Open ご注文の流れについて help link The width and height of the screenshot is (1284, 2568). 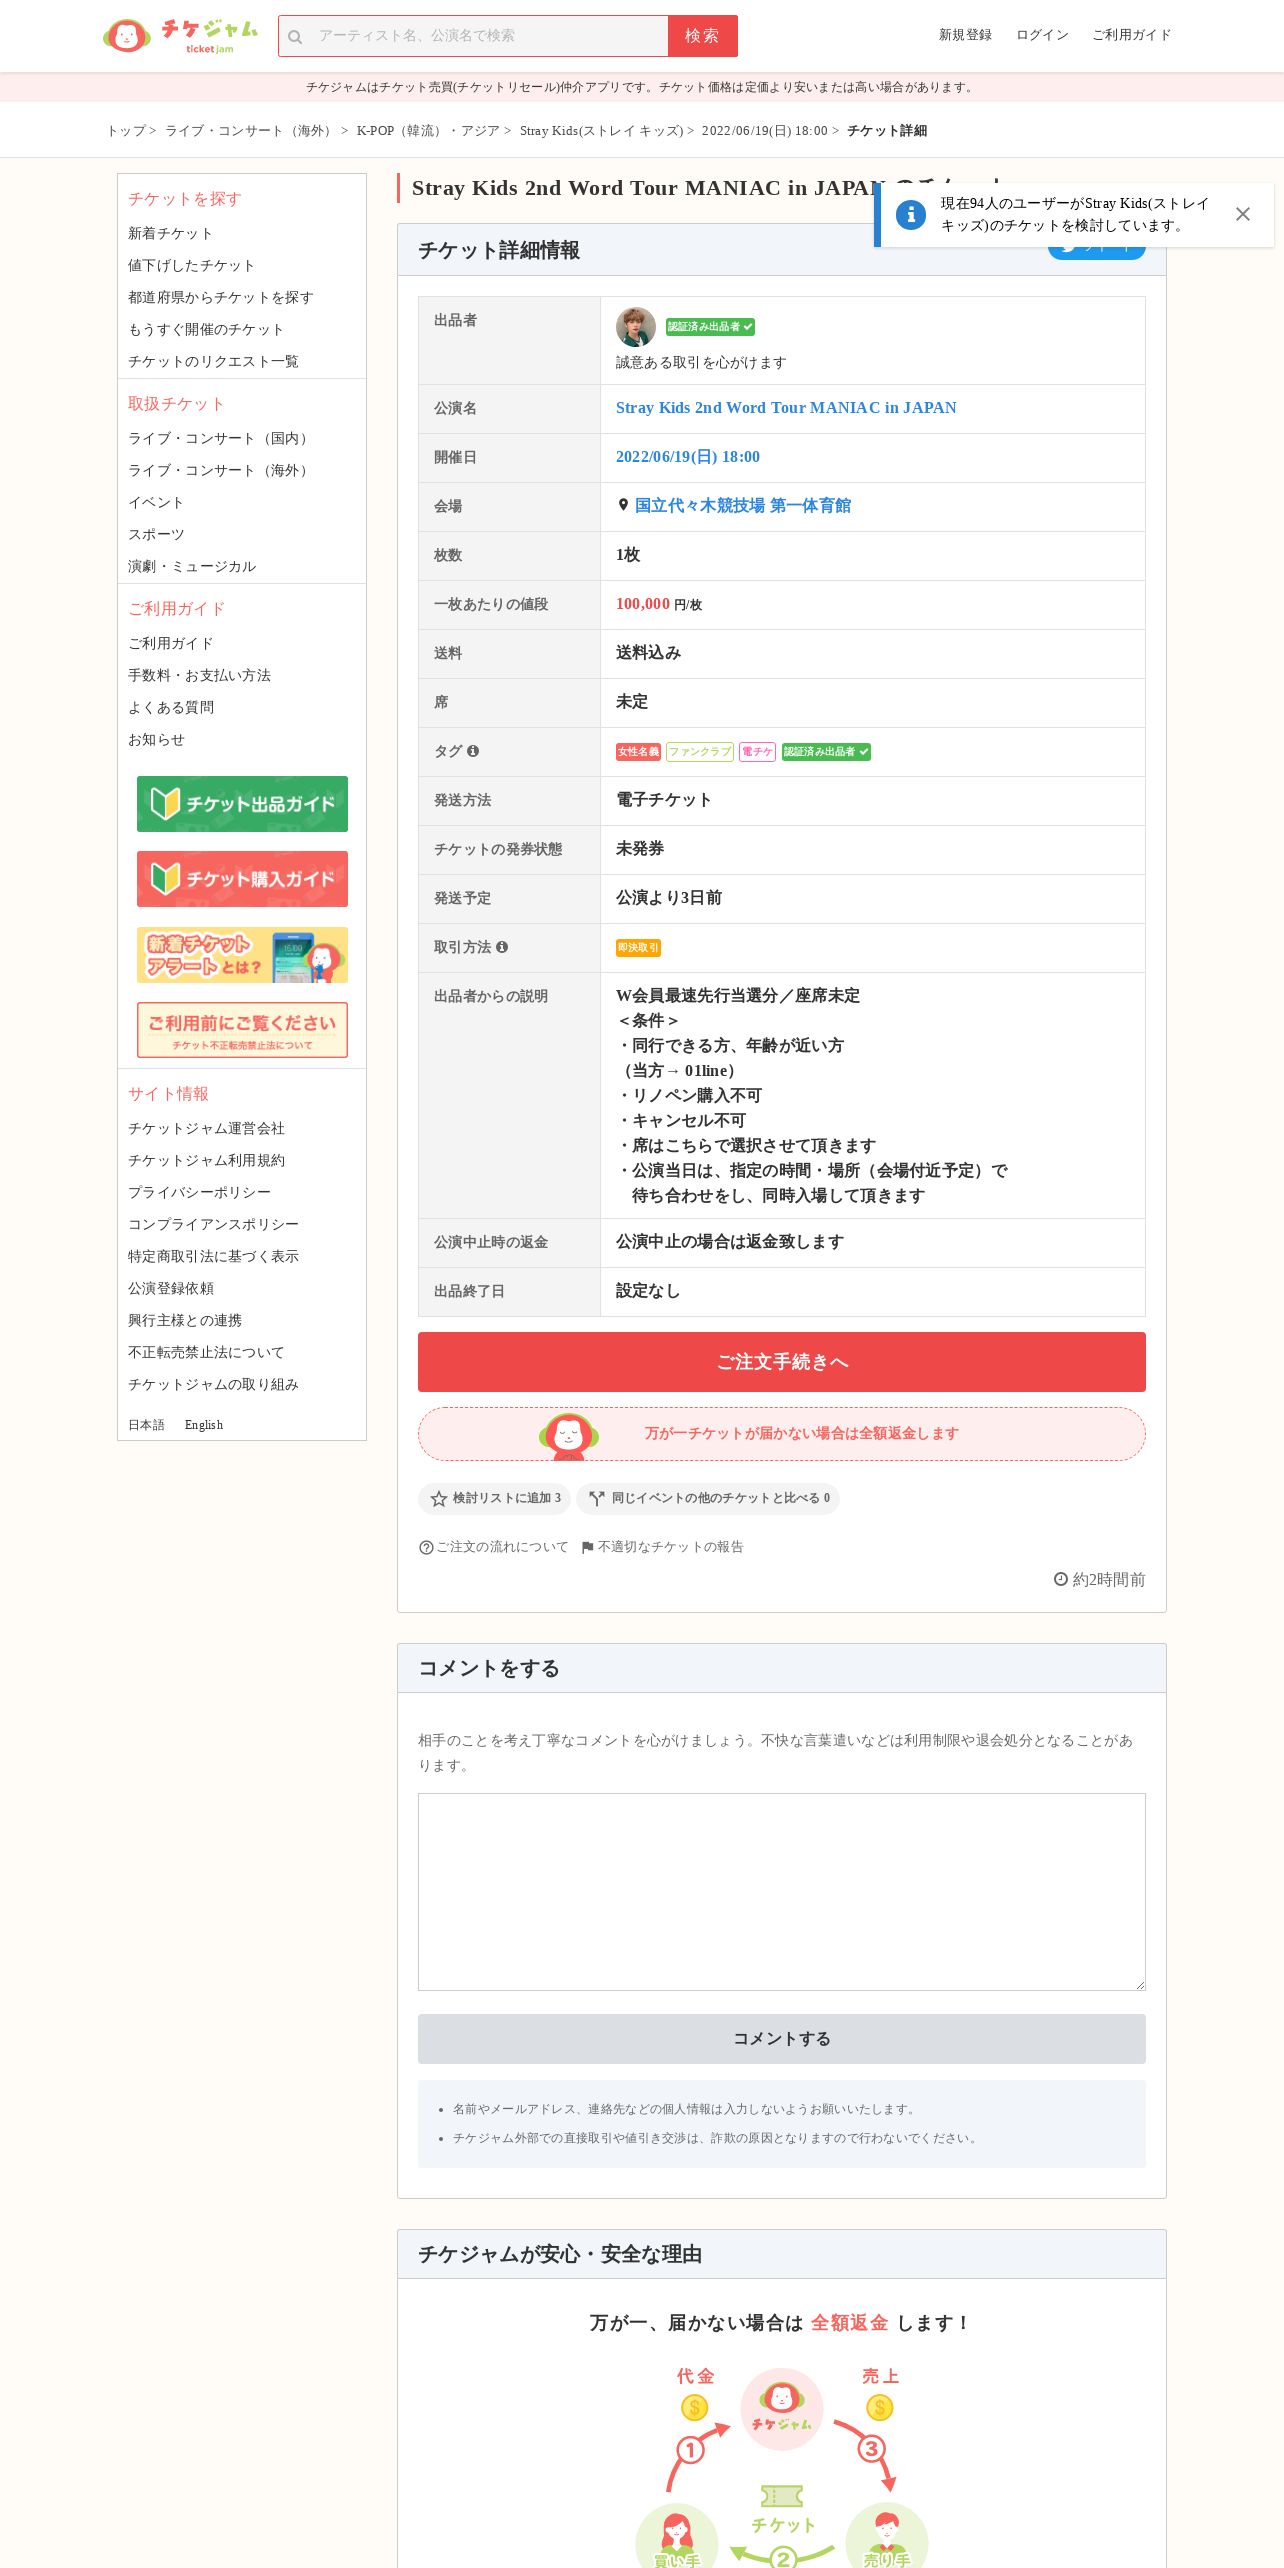click(493, 1547)
